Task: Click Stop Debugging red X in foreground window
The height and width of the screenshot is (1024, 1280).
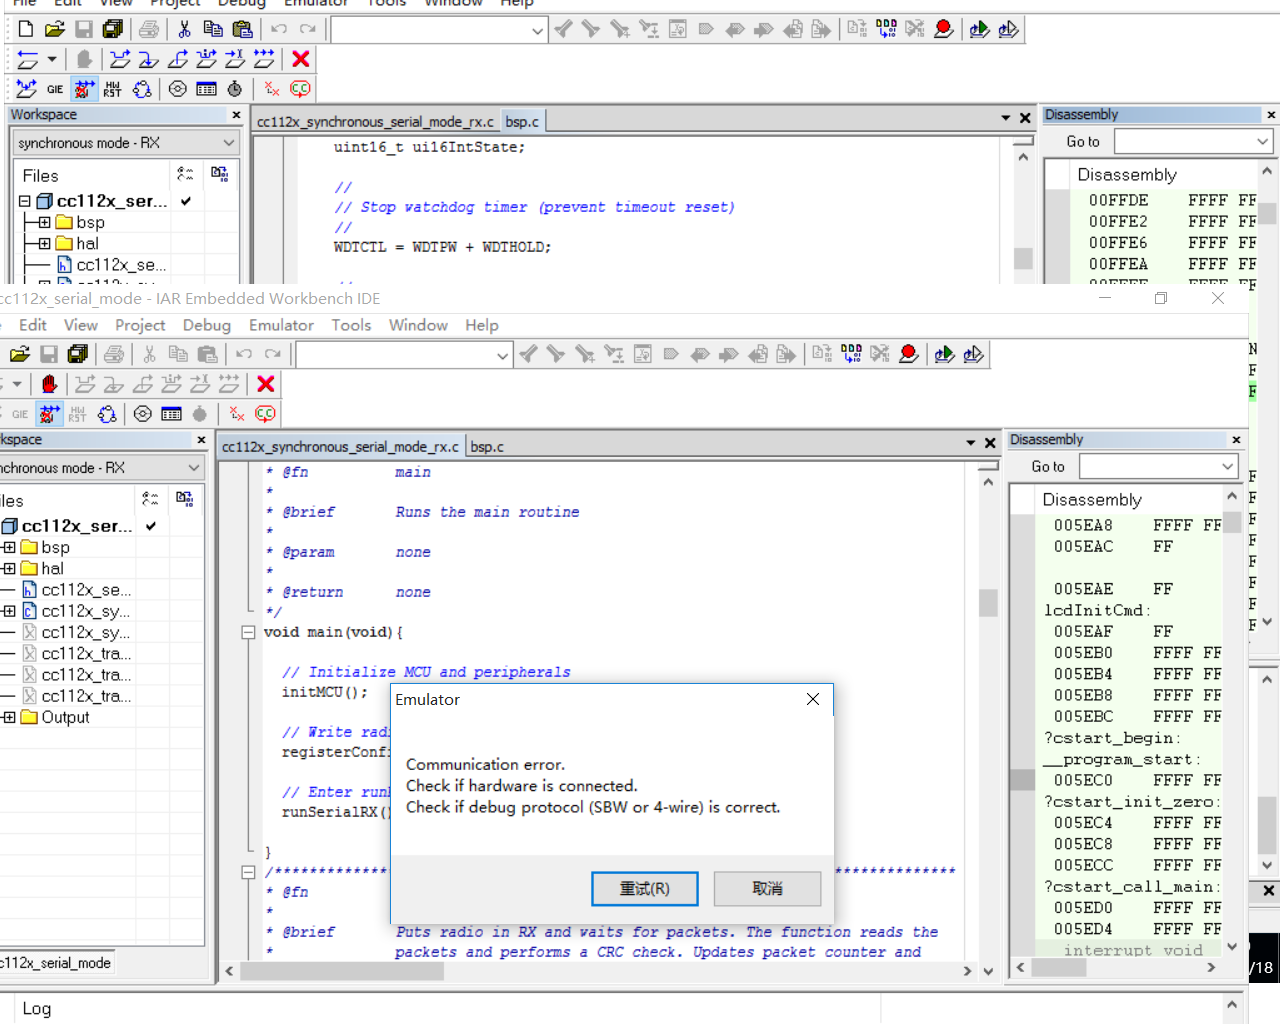Action: (x=266, y=384)
